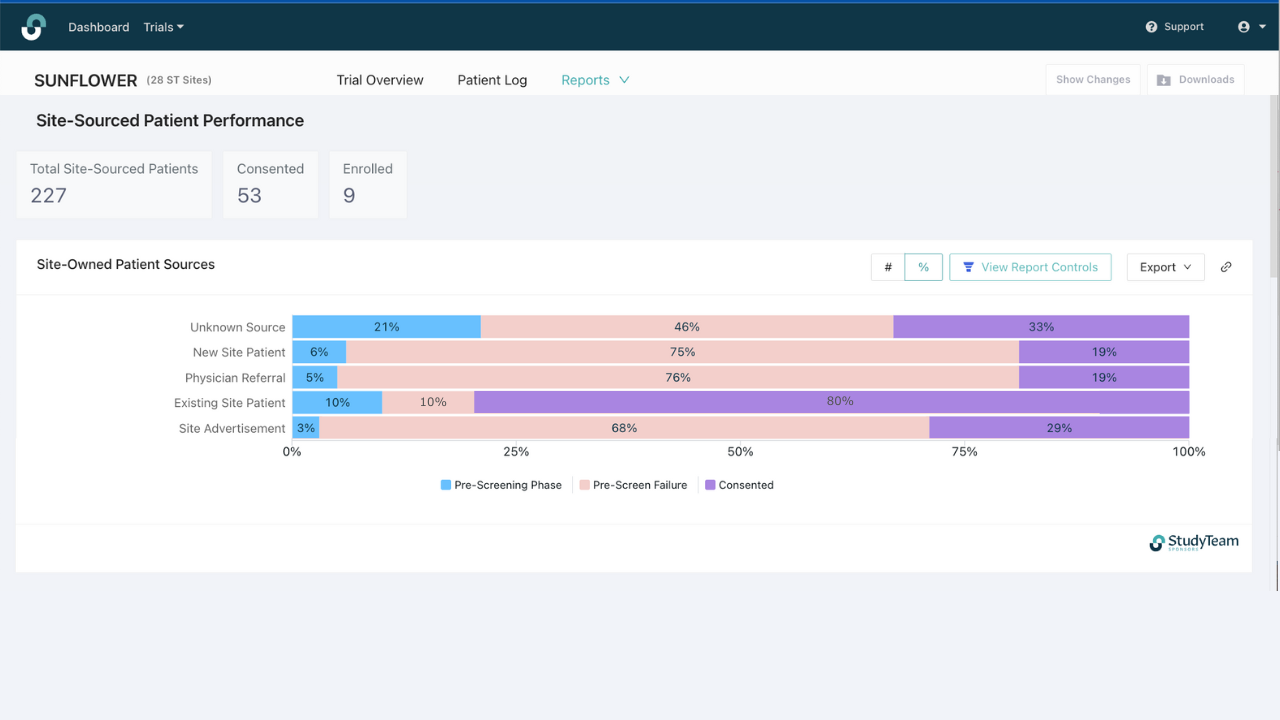Open the Reports dropdown

tap(595, 80)
